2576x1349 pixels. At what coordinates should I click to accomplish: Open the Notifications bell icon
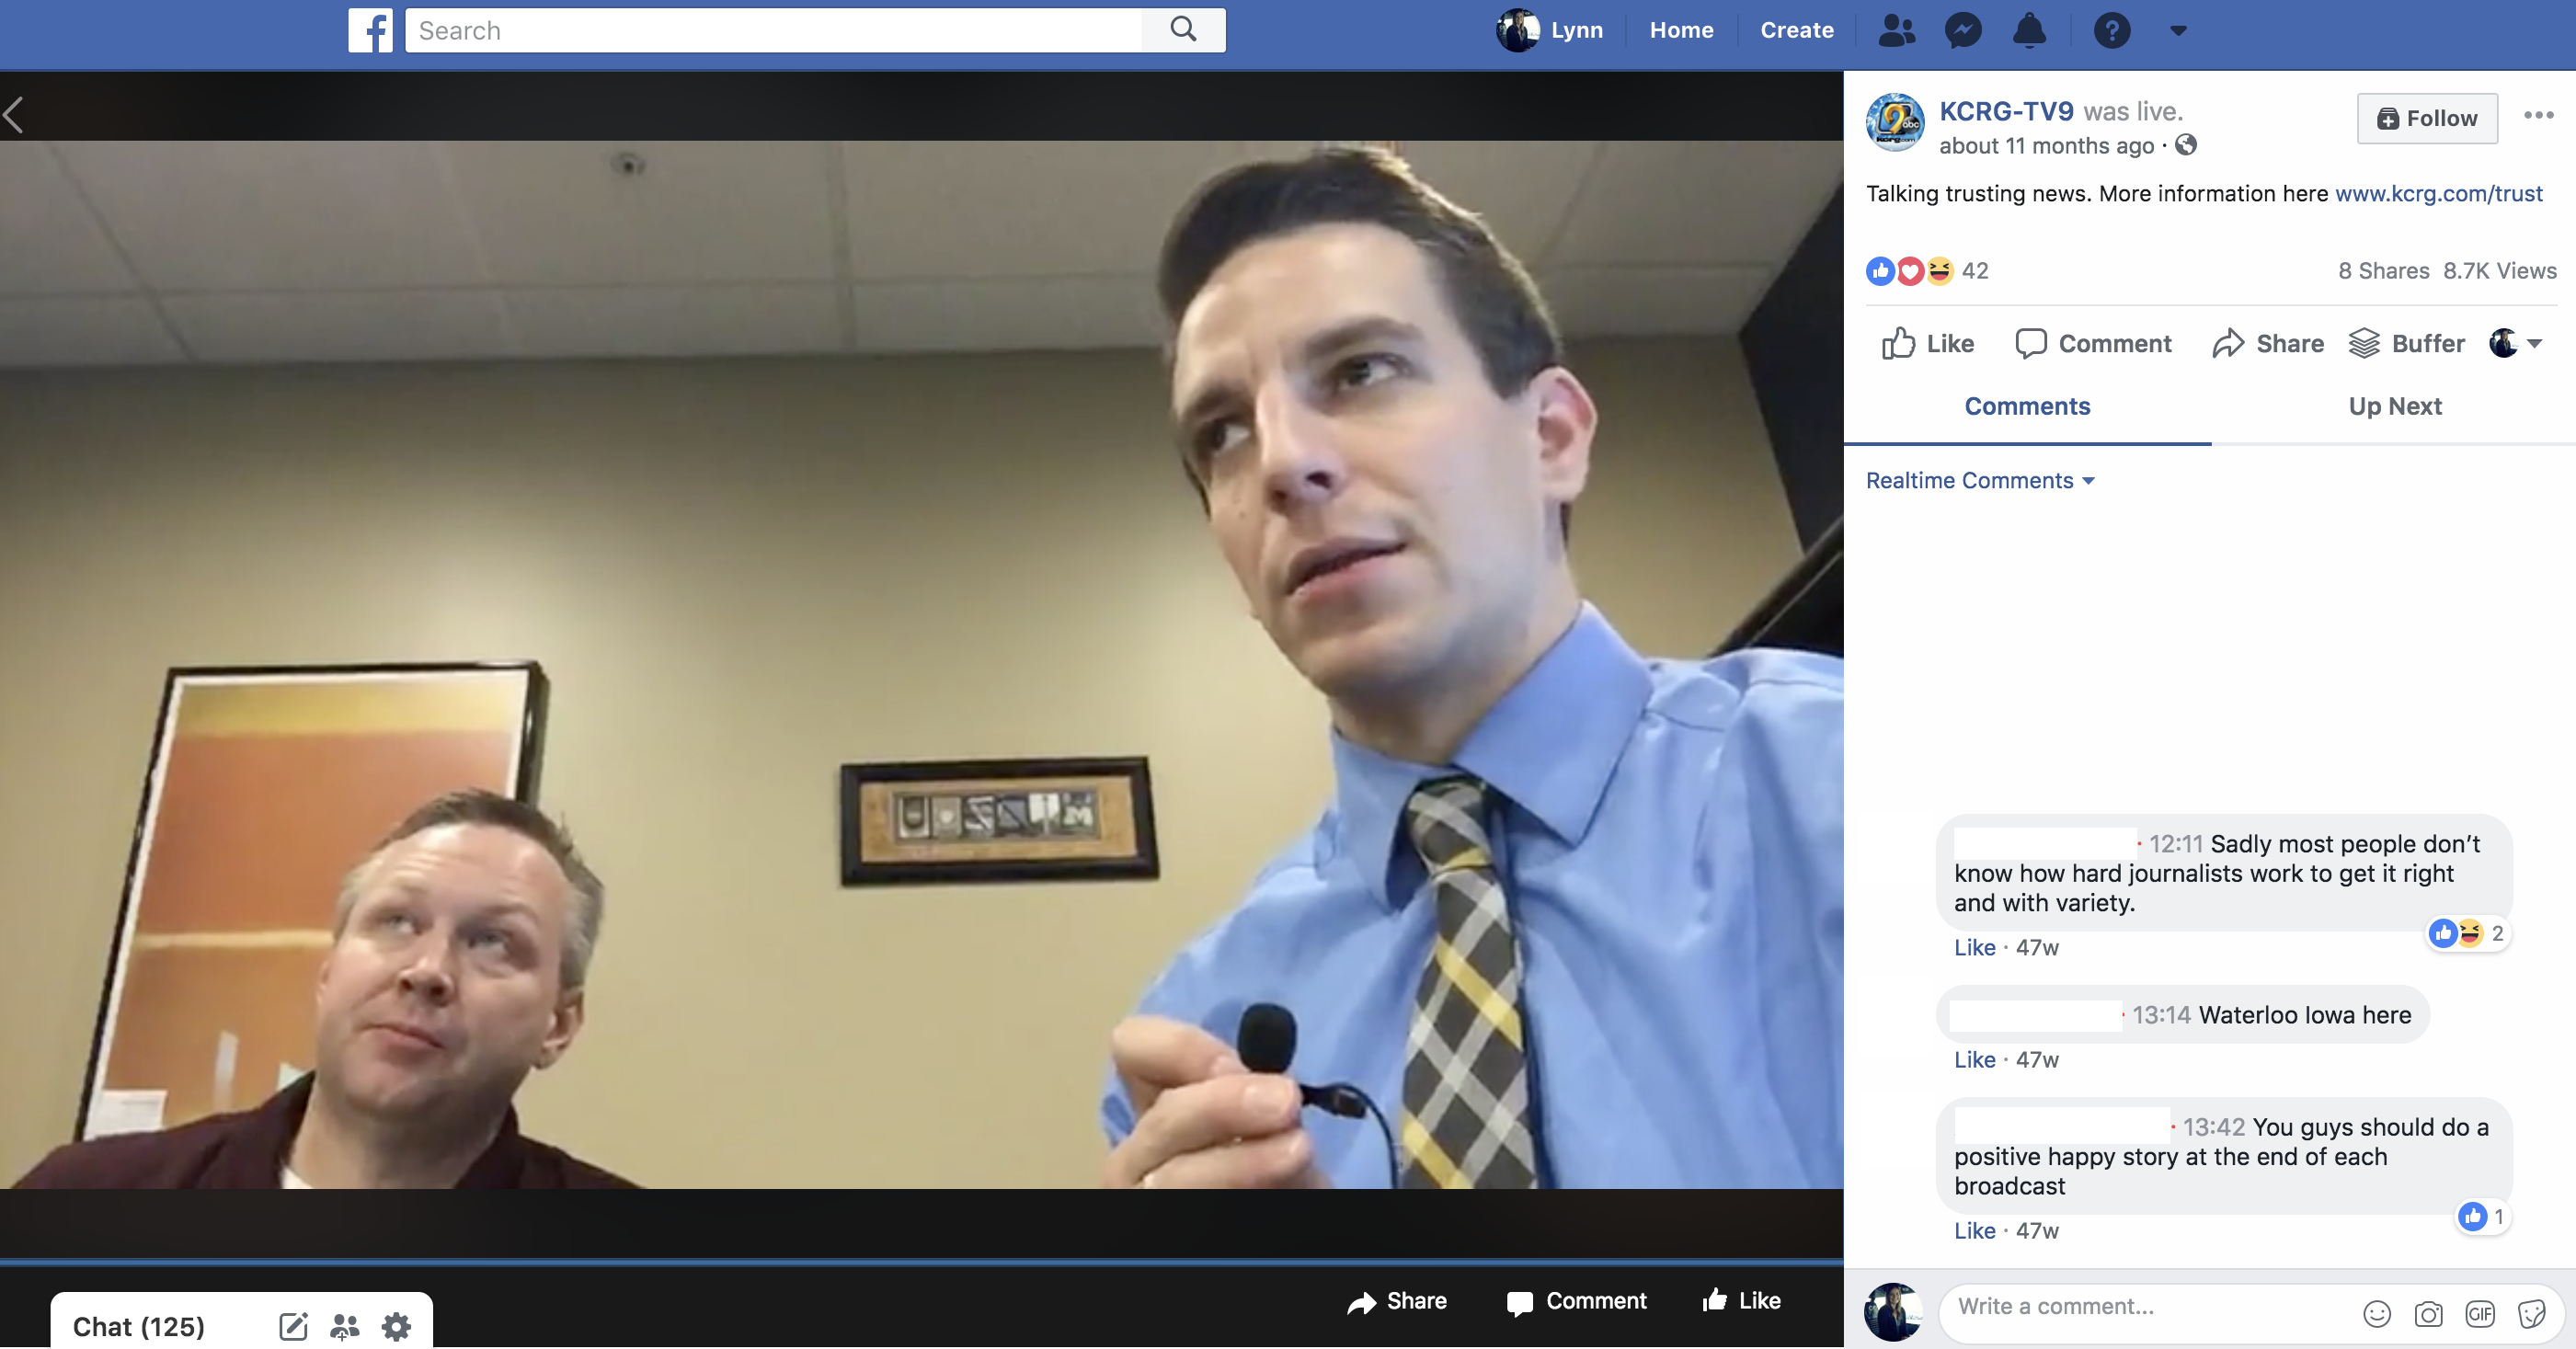click(2030, 30)
